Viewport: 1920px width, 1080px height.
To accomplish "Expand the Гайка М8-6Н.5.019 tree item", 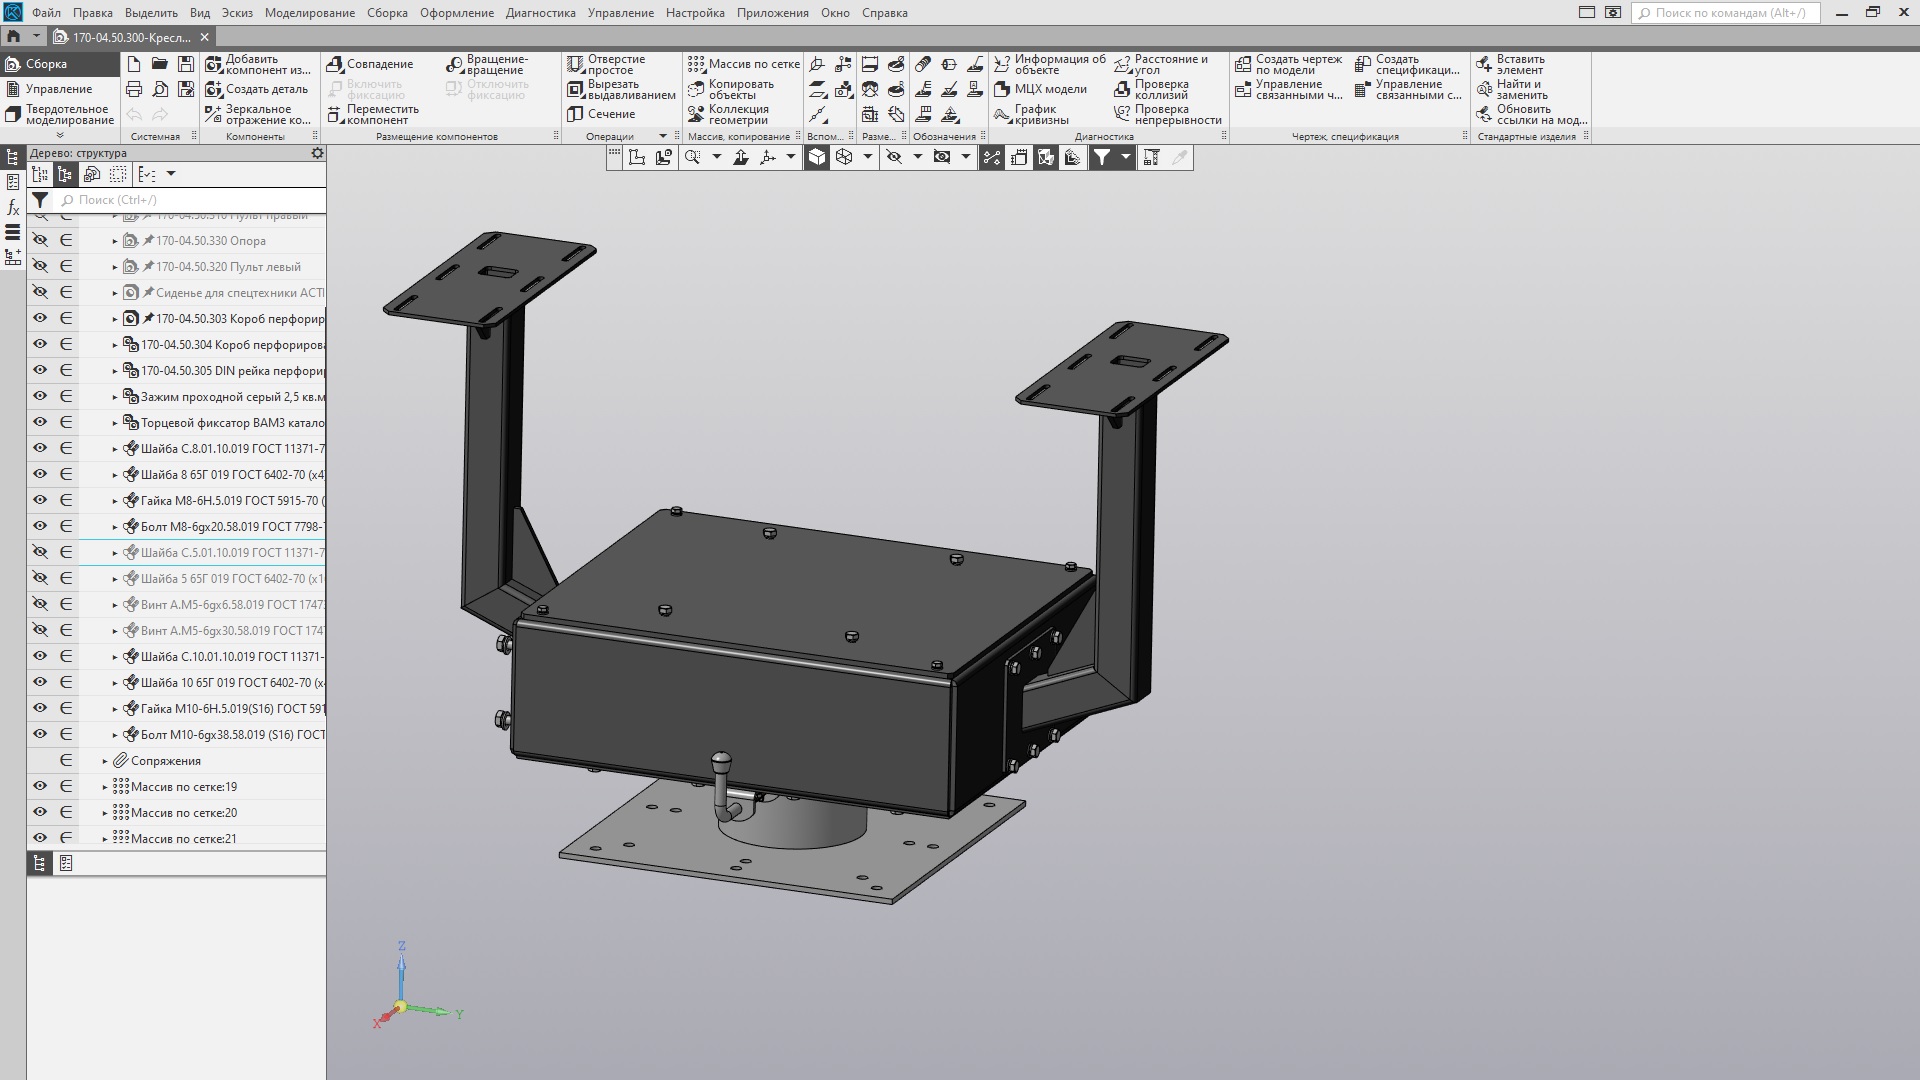I will [115, 501].
